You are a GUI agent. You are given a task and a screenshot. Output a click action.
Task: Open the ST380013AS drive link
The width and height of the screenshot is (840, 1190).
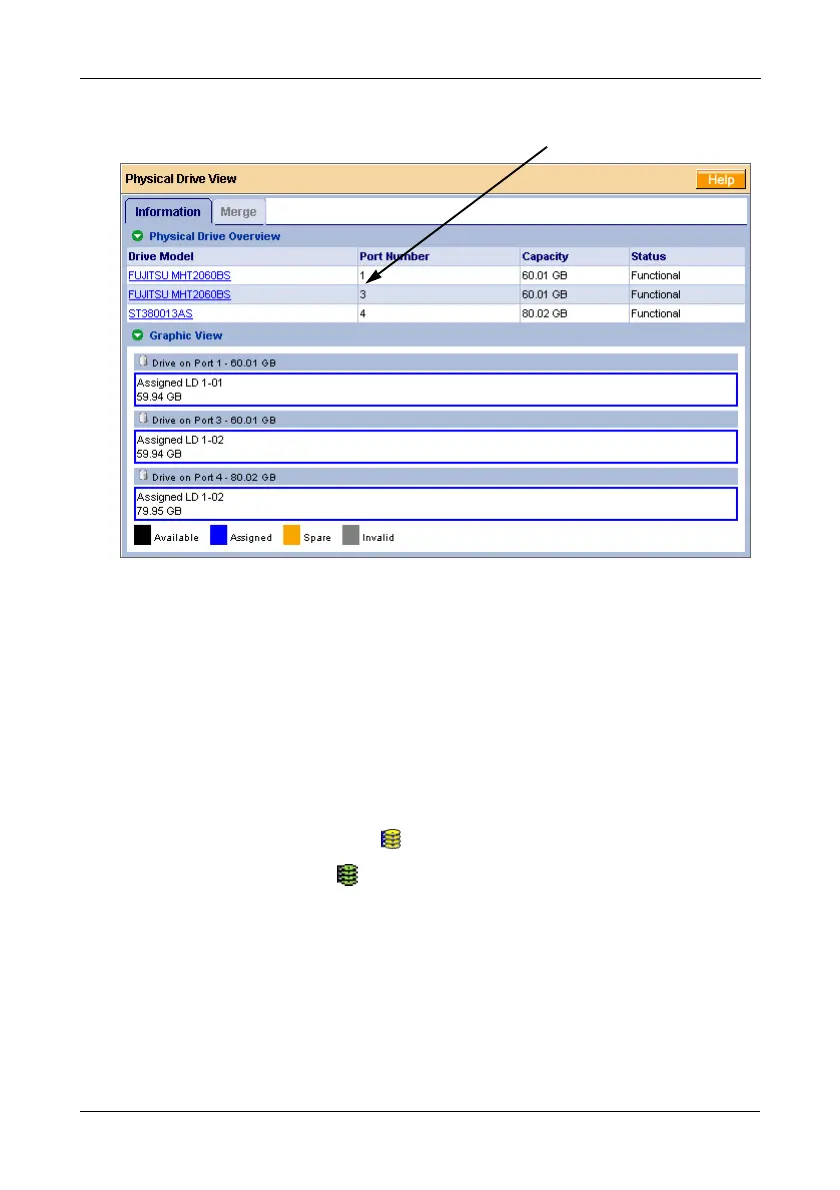pos(160,313)
